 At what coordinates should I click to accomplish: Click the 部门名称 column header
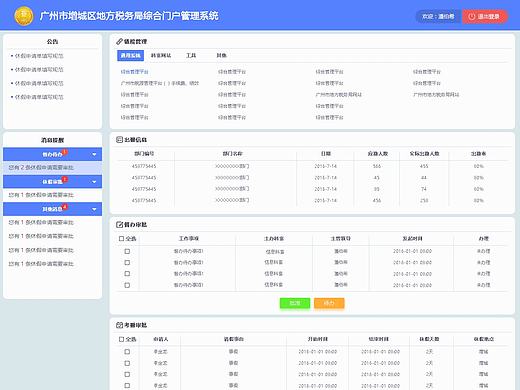point(232,154)
